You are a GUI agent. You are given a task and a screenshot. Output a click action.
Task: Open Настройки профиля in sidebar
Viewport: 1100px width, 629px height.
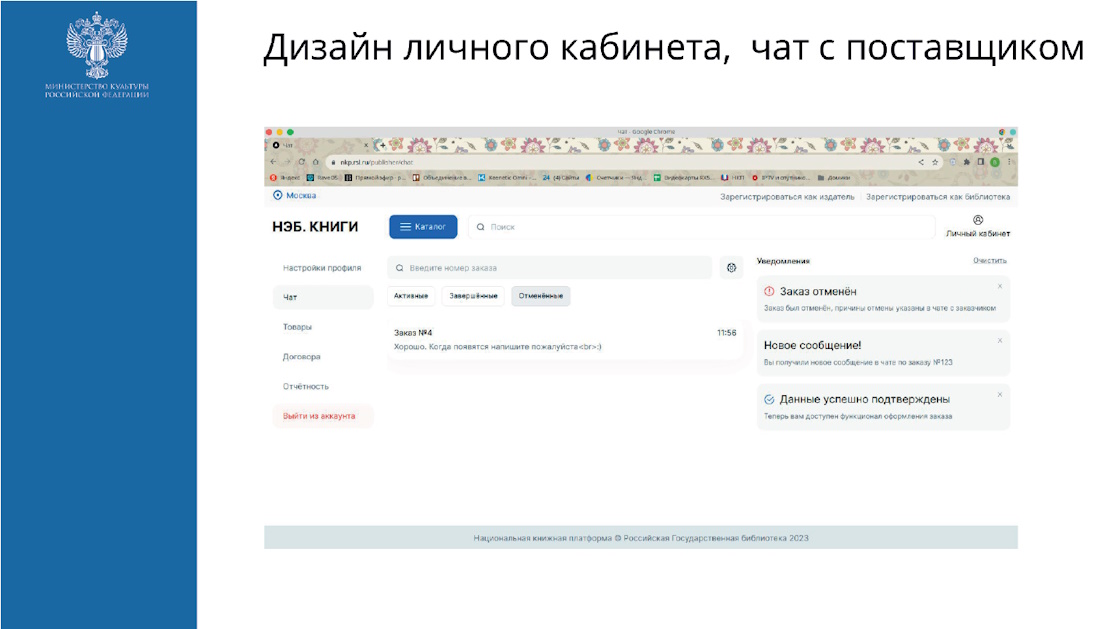coord(322,268)
